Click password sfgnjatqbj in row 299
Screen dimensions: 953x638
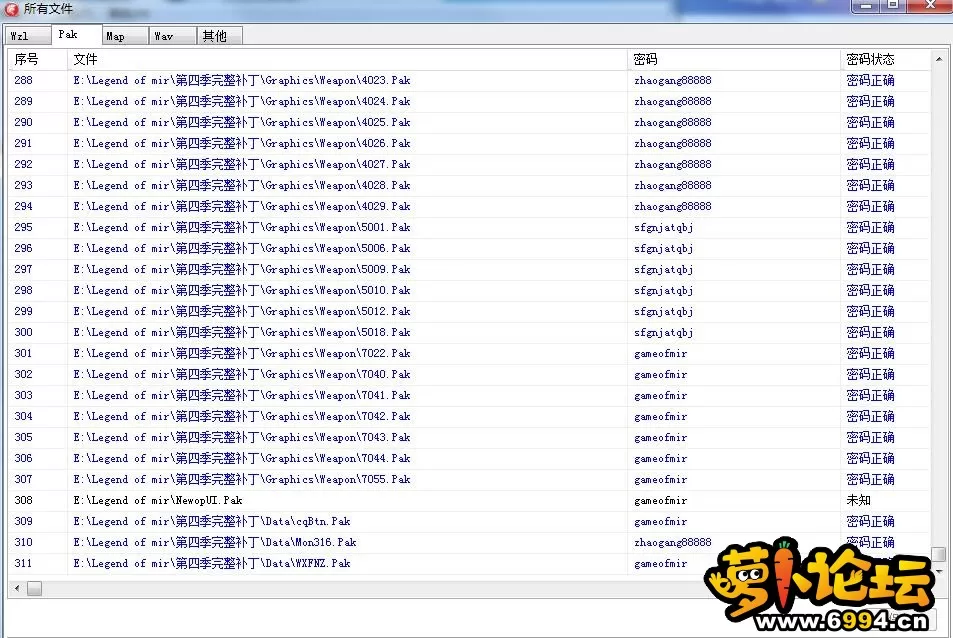tap(663, 311)
